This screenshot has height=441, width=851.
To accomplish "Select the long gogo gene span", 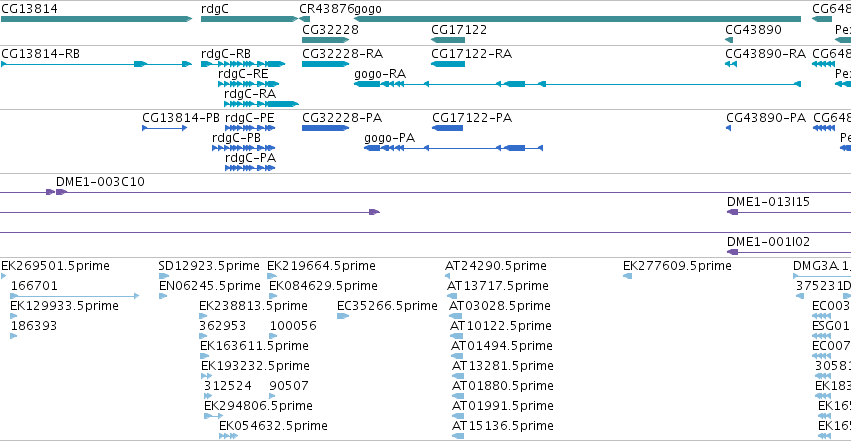I will click(x=577, y=19).
